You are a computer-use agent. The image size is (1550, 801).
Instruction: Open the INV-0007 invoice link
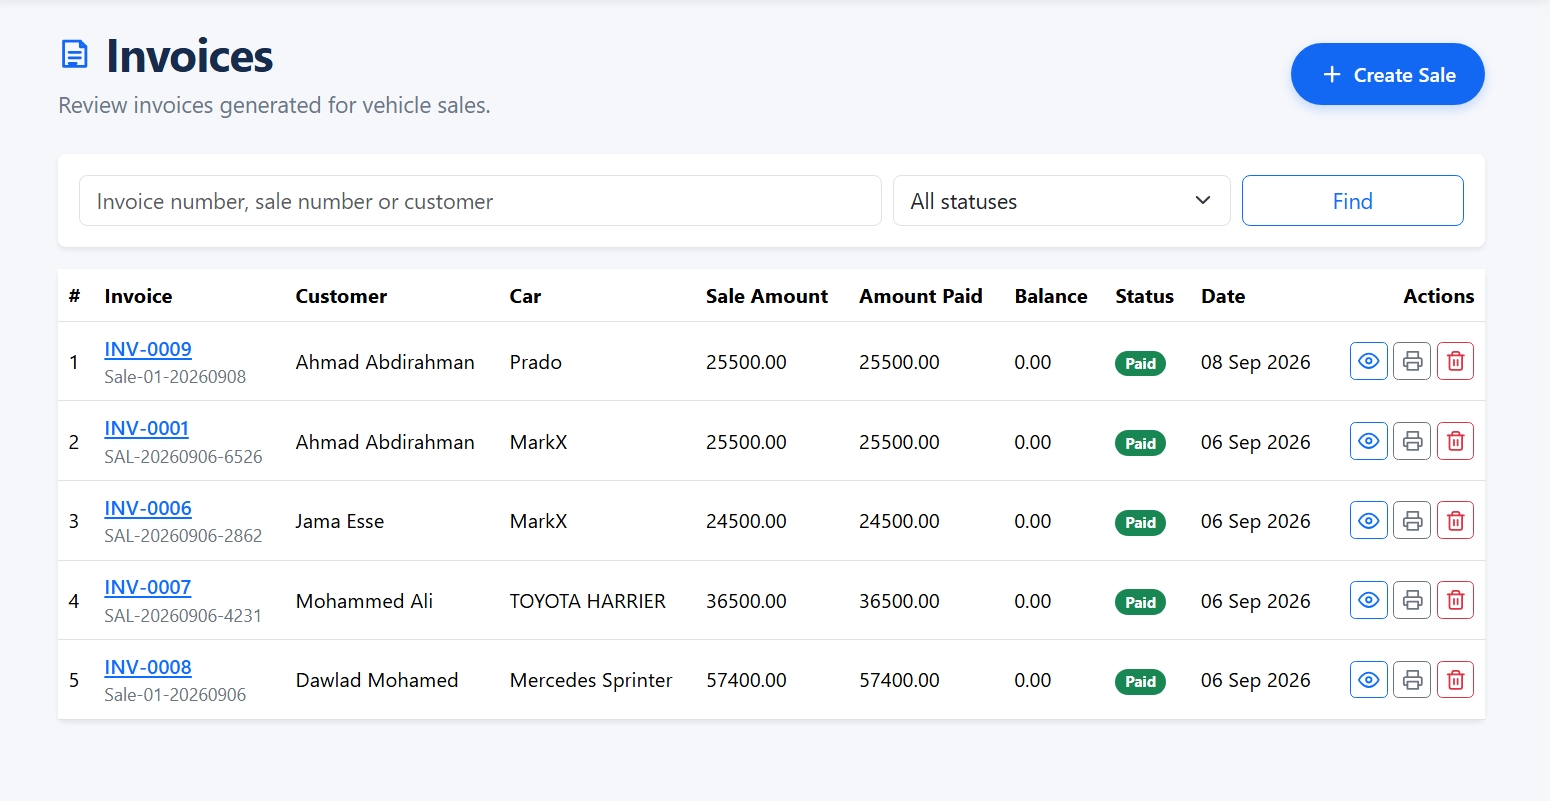pos(148,587)
